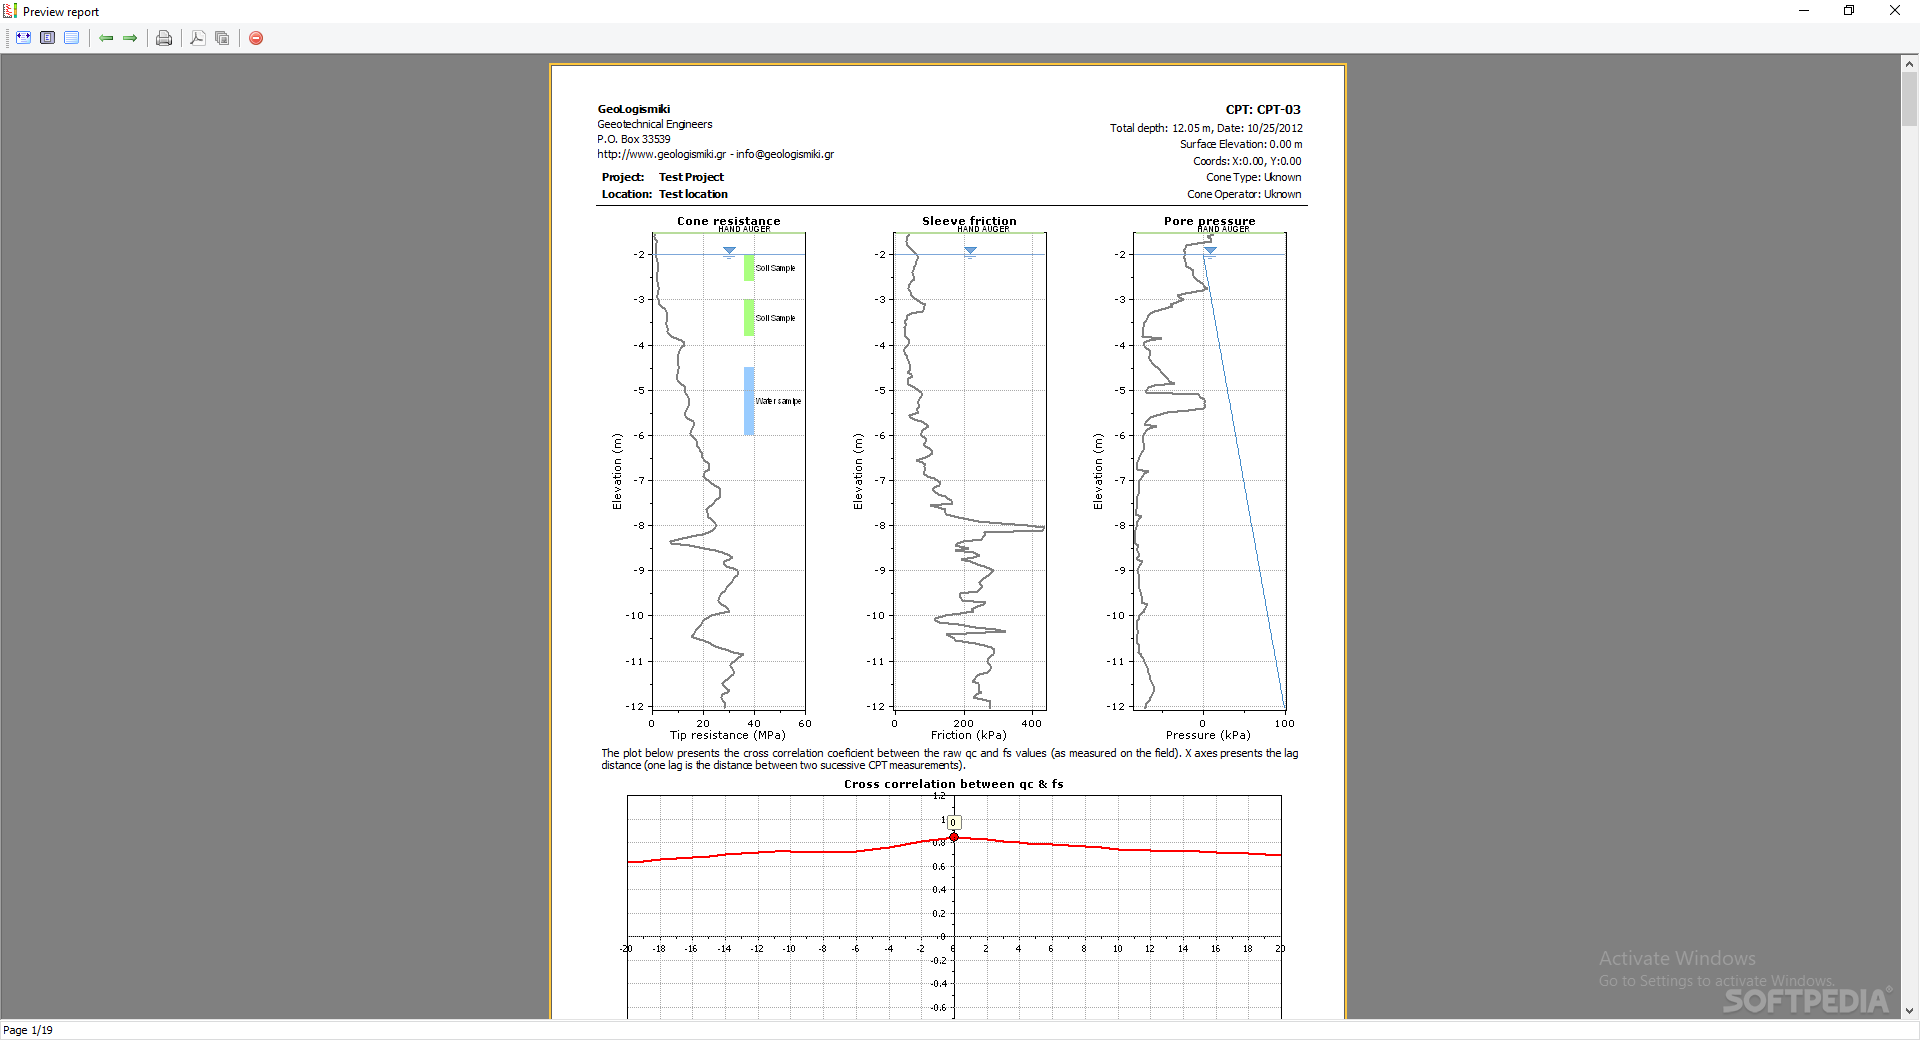
Task: Click 'GeoLogismiki' company name
Action: [x=634, y=109]
